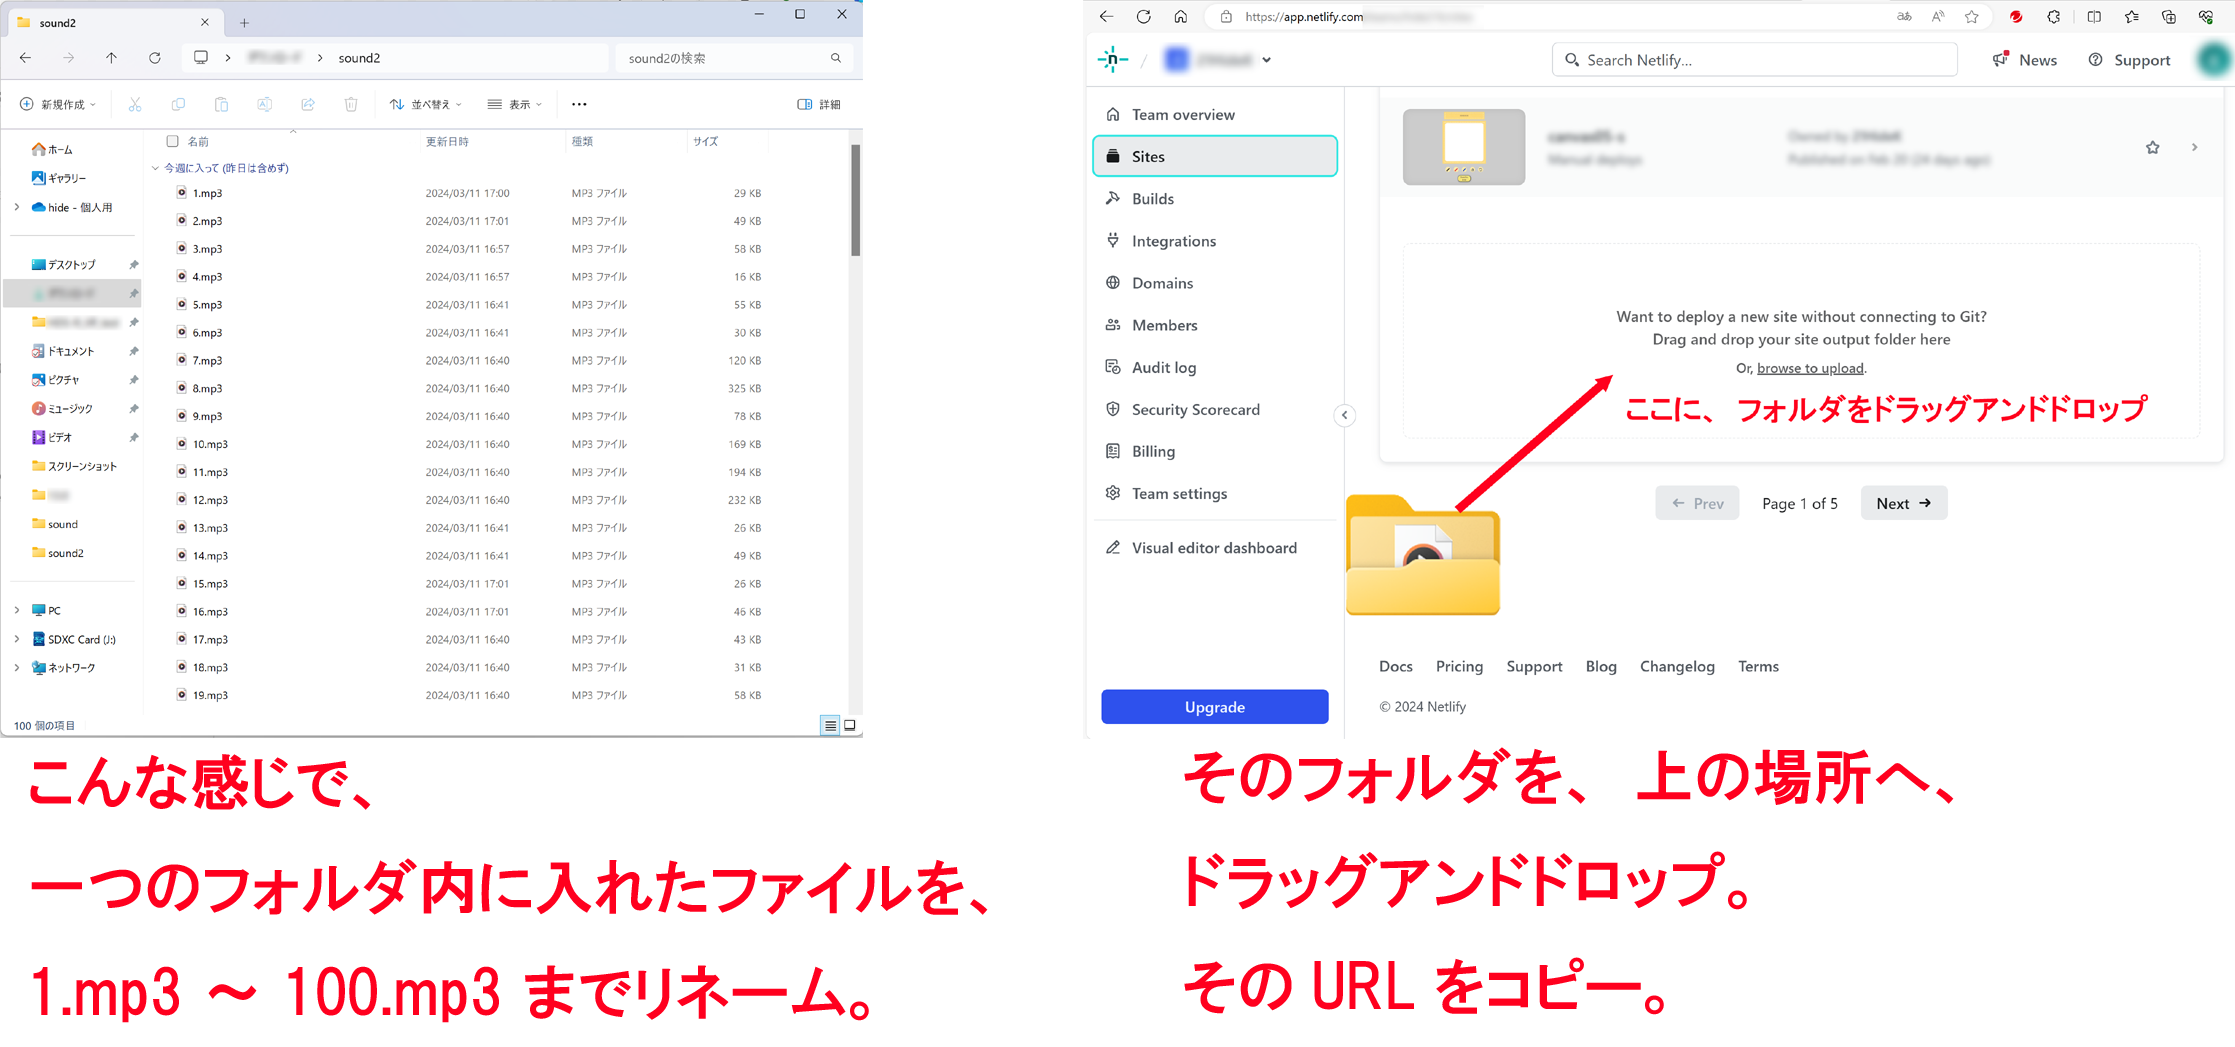Open the Builds section
2235x1047 pixels.
(x=1152, y=198)
